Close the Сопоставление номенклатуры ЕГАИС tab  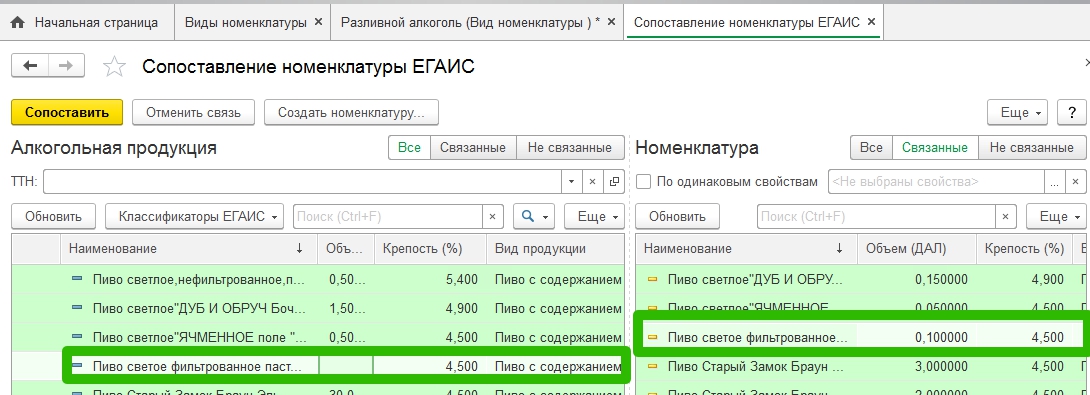872,22
